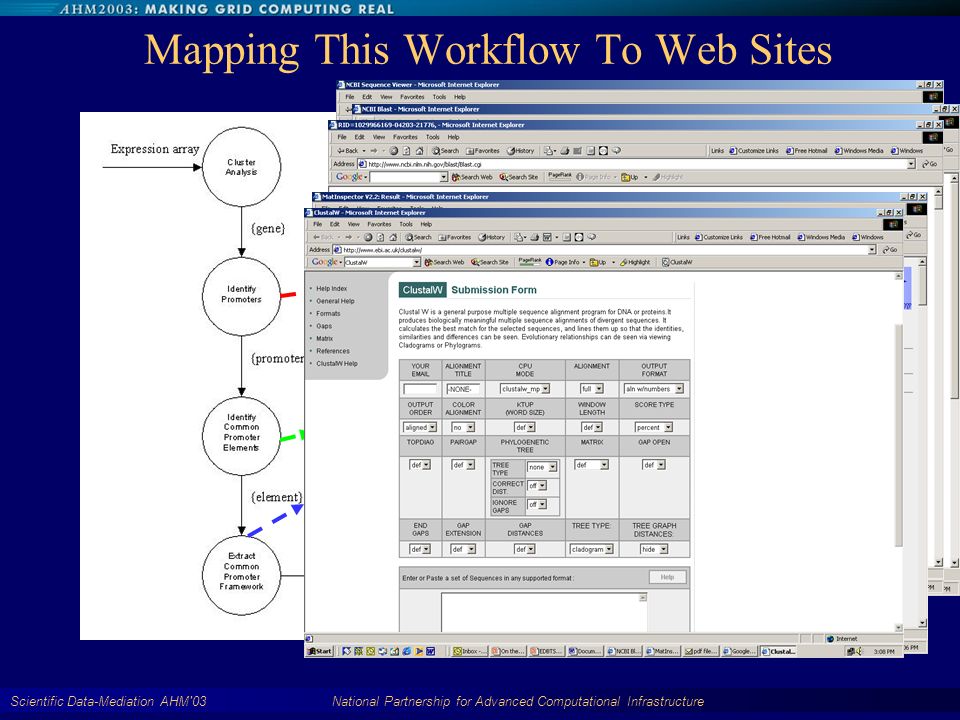The height and width of the screenshot is (720, 960).
Task: Click the volume icon in the system tray
Action: pos(858,652)
